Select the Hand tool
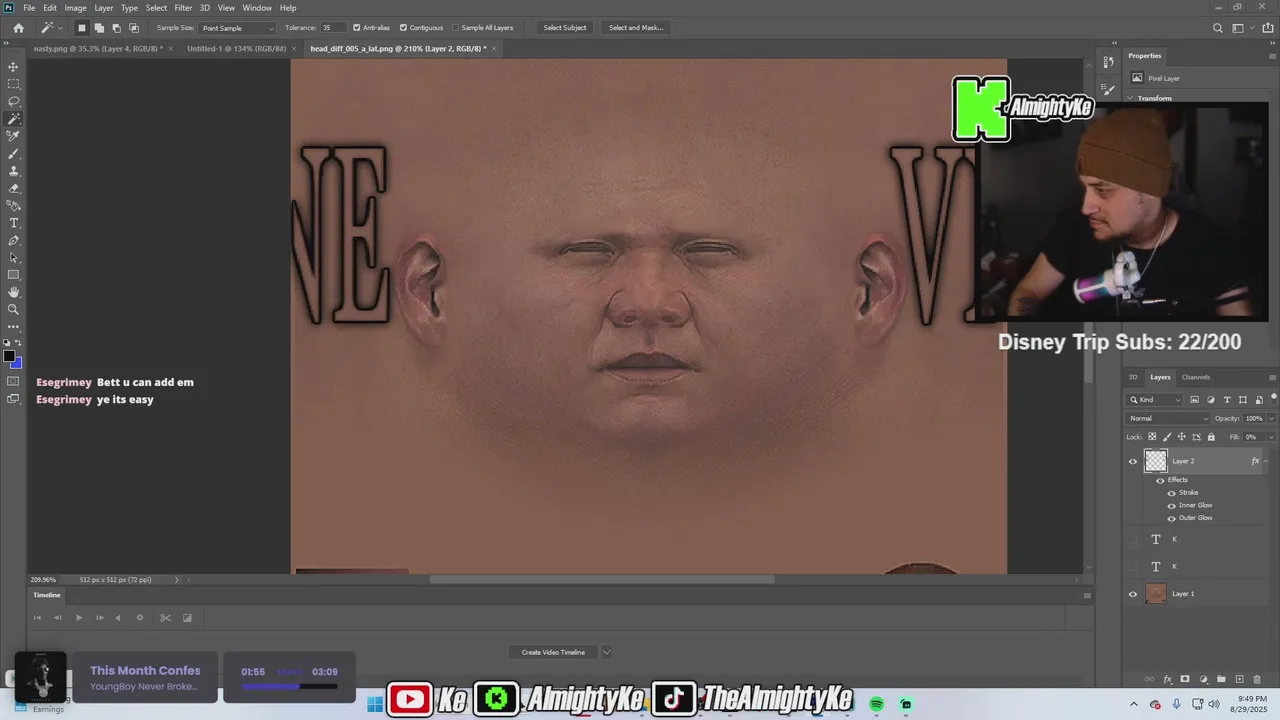The width and height of the screenshot is (1280, 720). 14,292
